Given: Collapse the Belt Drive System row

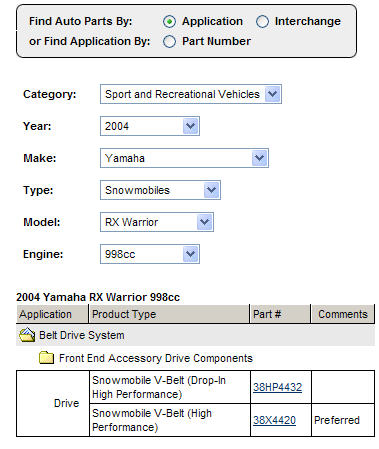Looking at the screenshot, I should coord(195,335).
